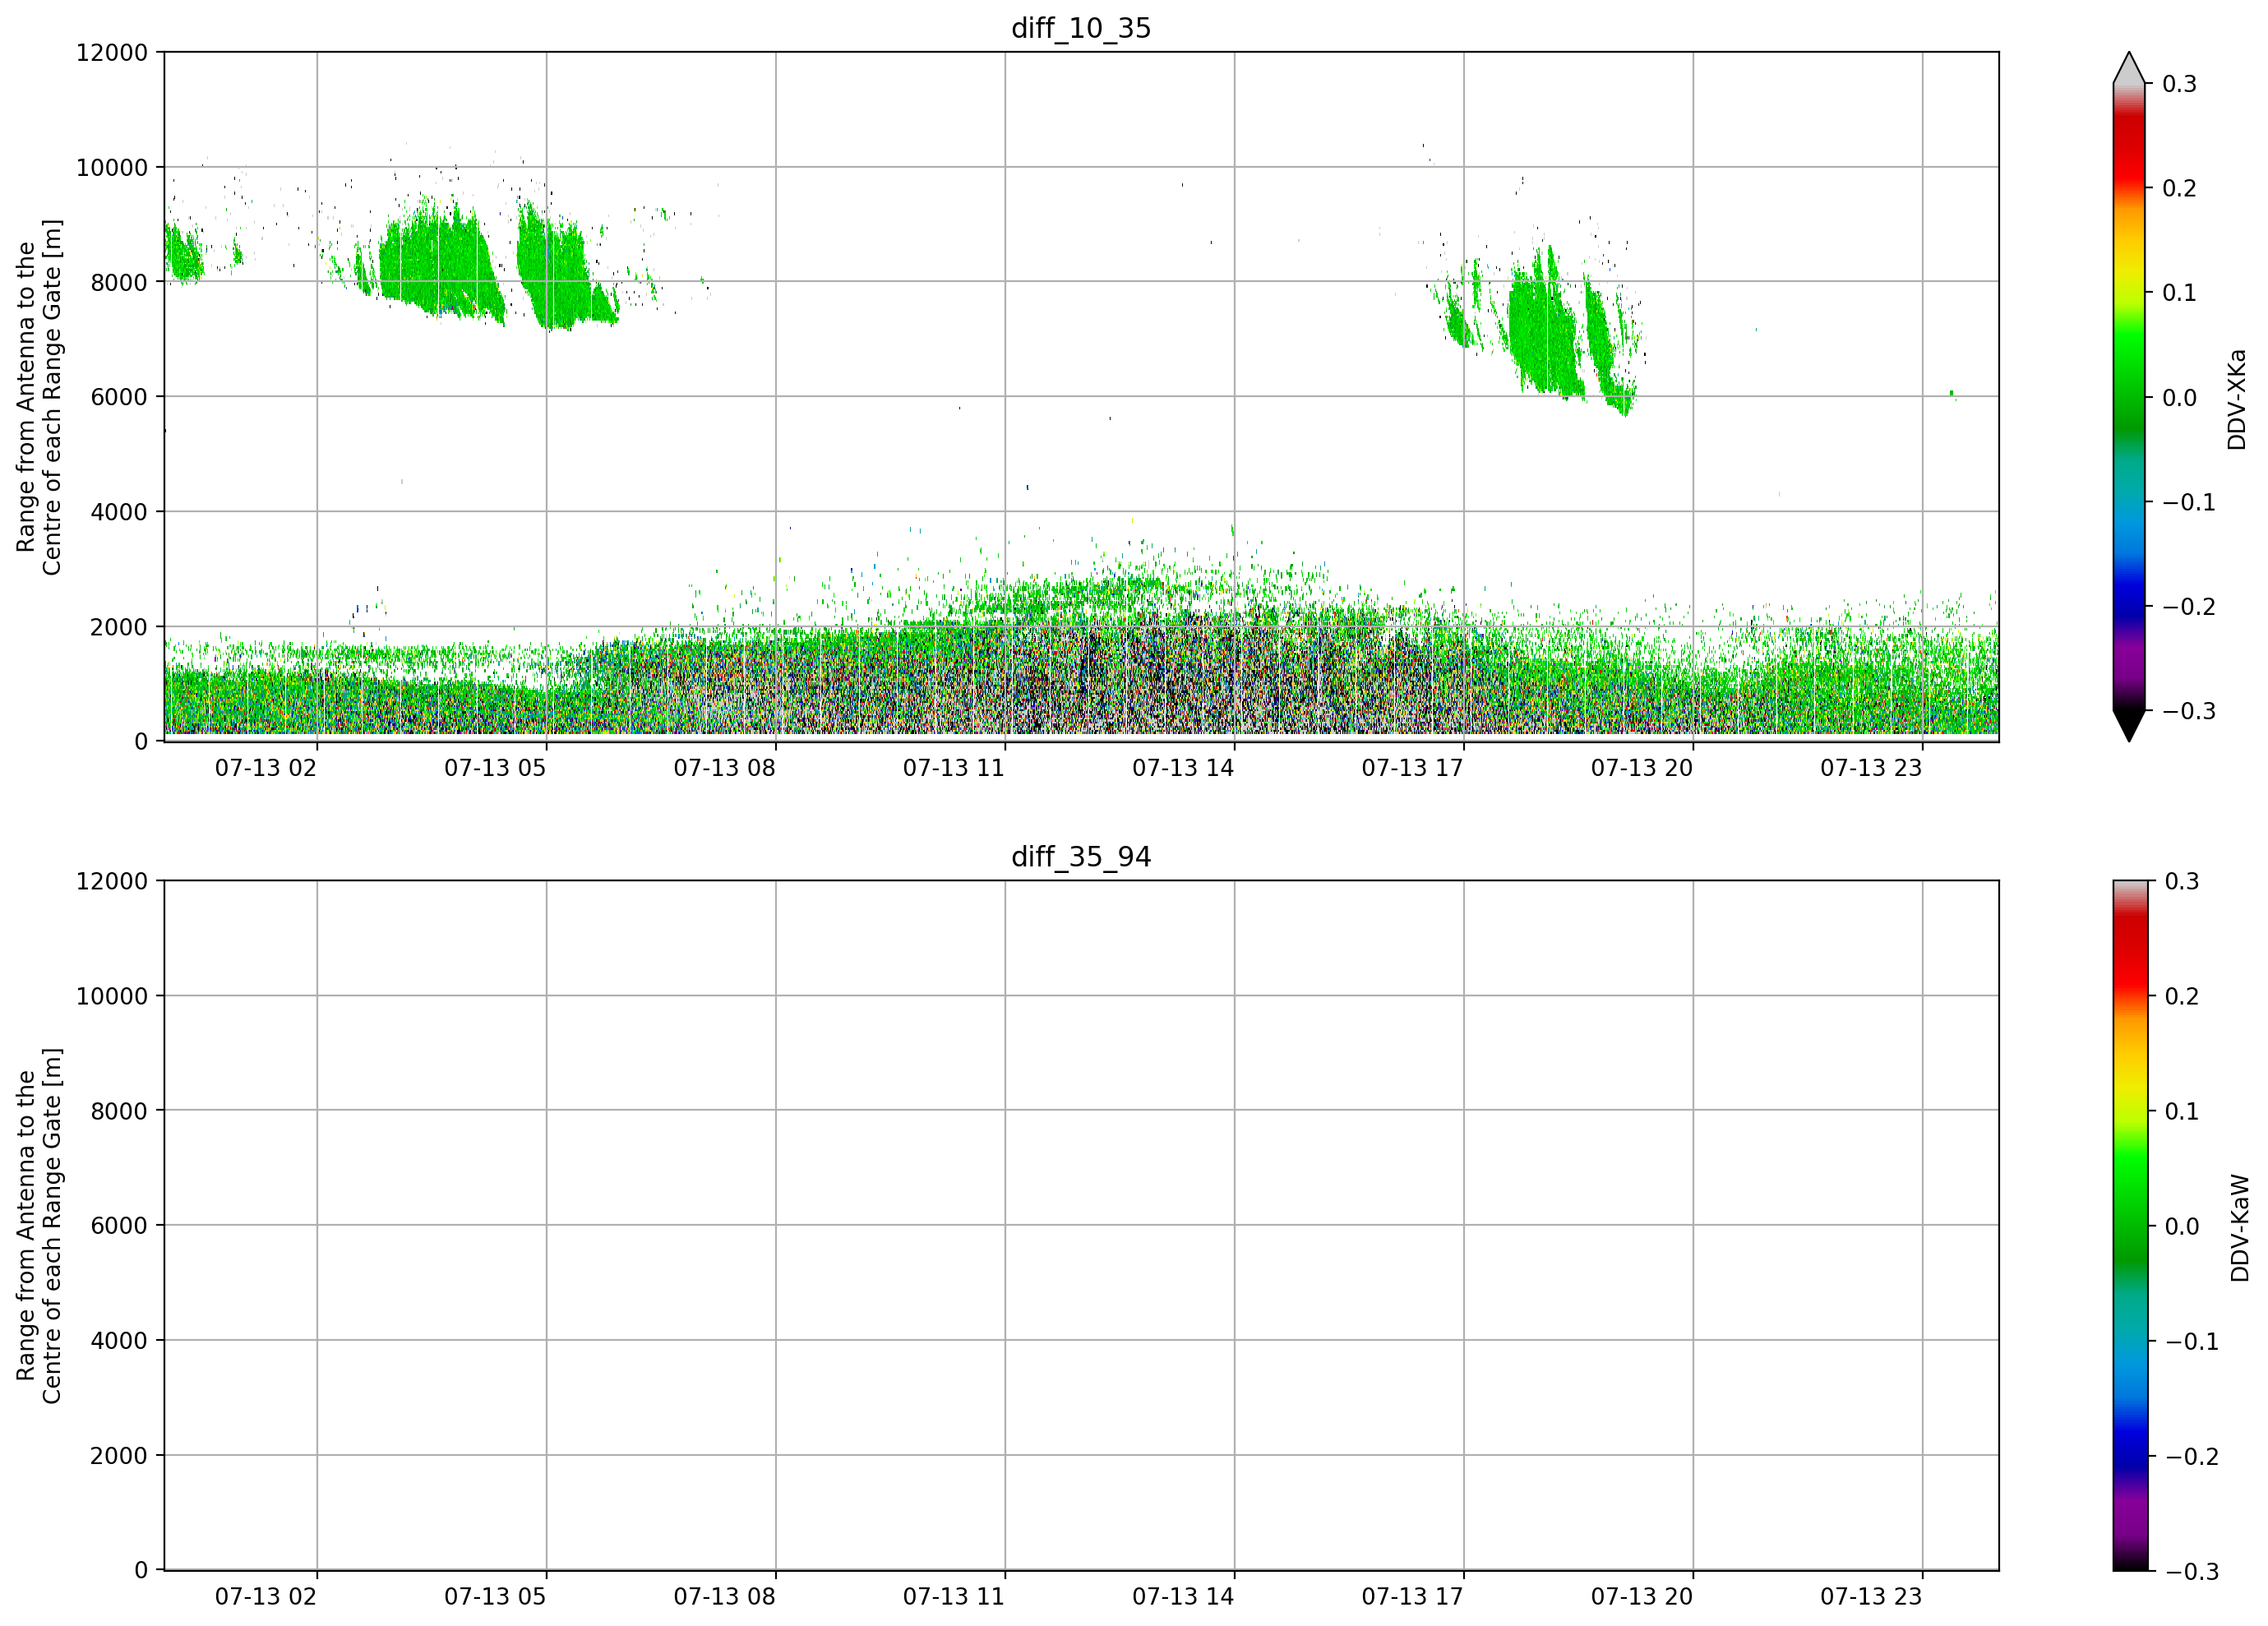Select the DDV-XKa colorbar label
Image resolution: width=2268 pixels, height=1626 pixels.
coord(2237,399)
